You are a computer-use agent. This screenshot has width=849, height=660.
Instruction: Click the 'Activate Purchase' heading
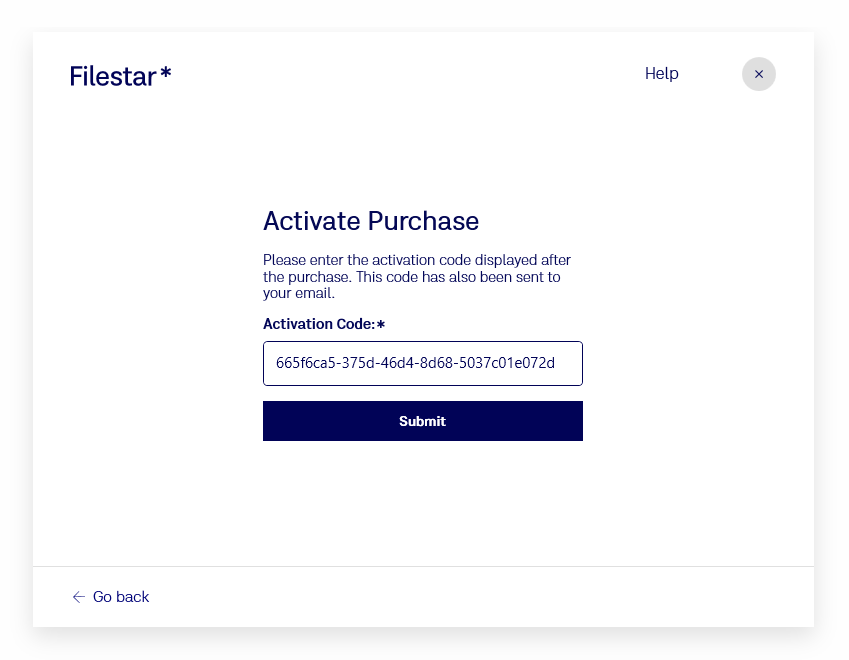pos(370,221)
